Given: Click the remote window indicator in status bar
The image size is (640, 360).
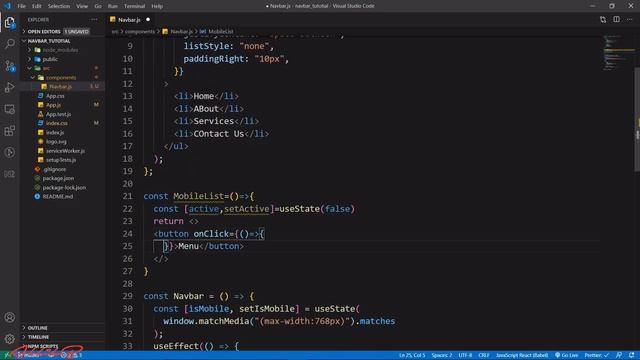Looking at the screenshot, I should pyautogui.click(x=7, y=355).
